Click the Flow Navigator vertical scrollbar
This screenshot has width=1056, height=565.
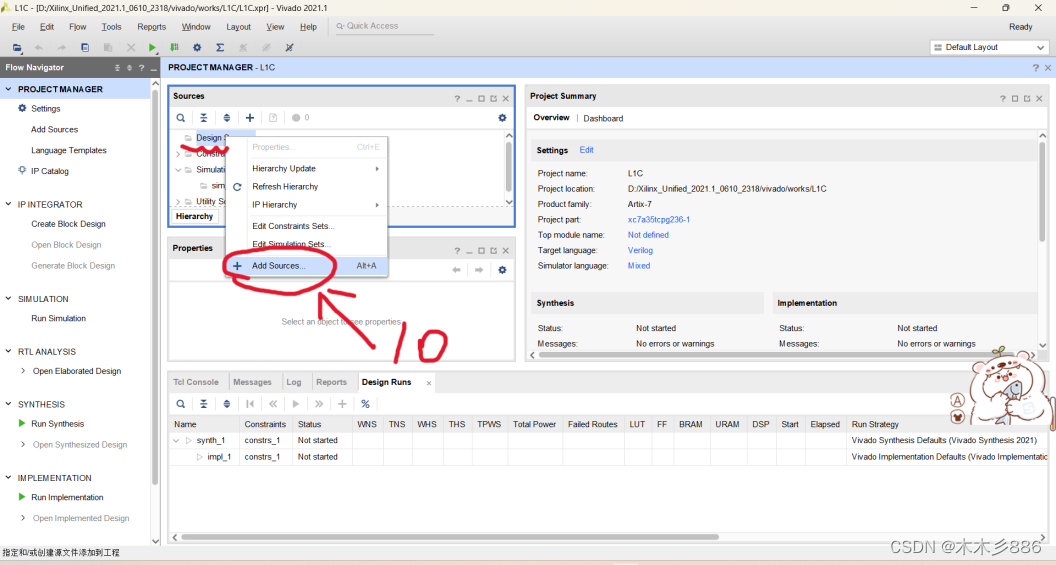click(156, 286)
